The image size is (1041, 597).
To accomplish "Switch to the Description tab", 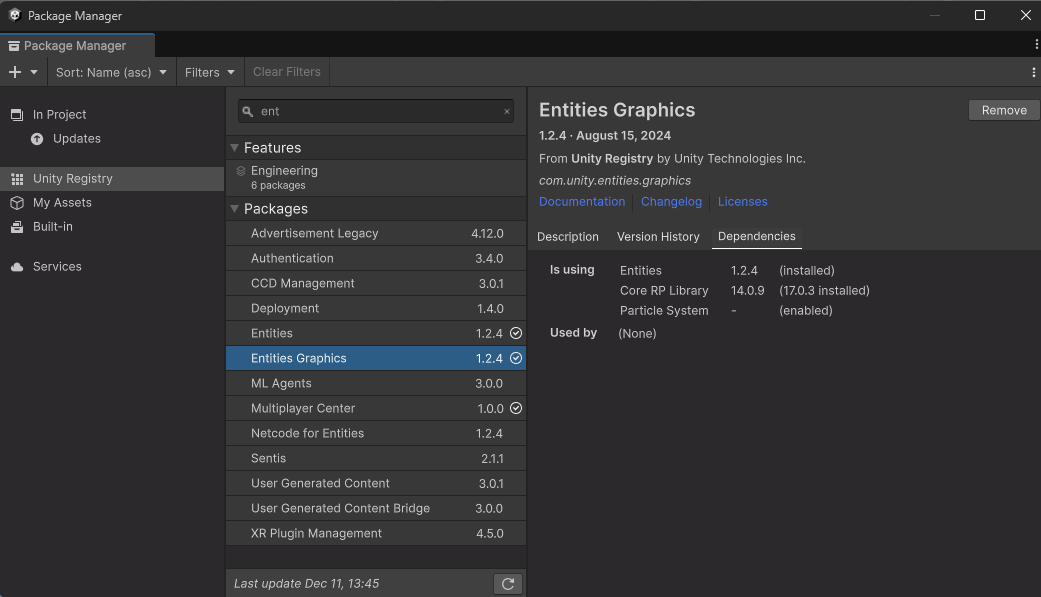I will tap(568, 237).
